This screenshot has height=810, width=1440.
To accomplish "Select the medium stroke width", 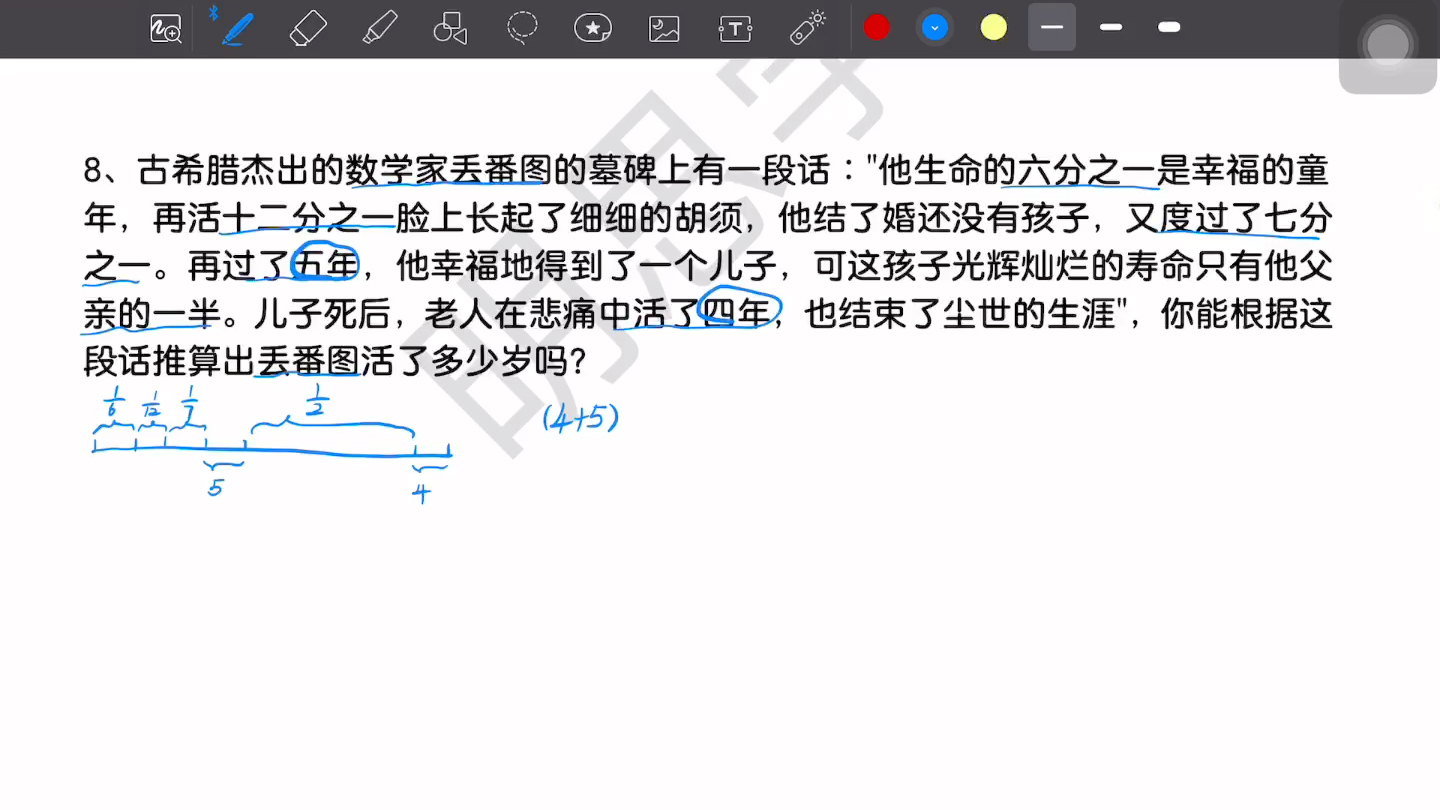I will tap(1111, 27).
